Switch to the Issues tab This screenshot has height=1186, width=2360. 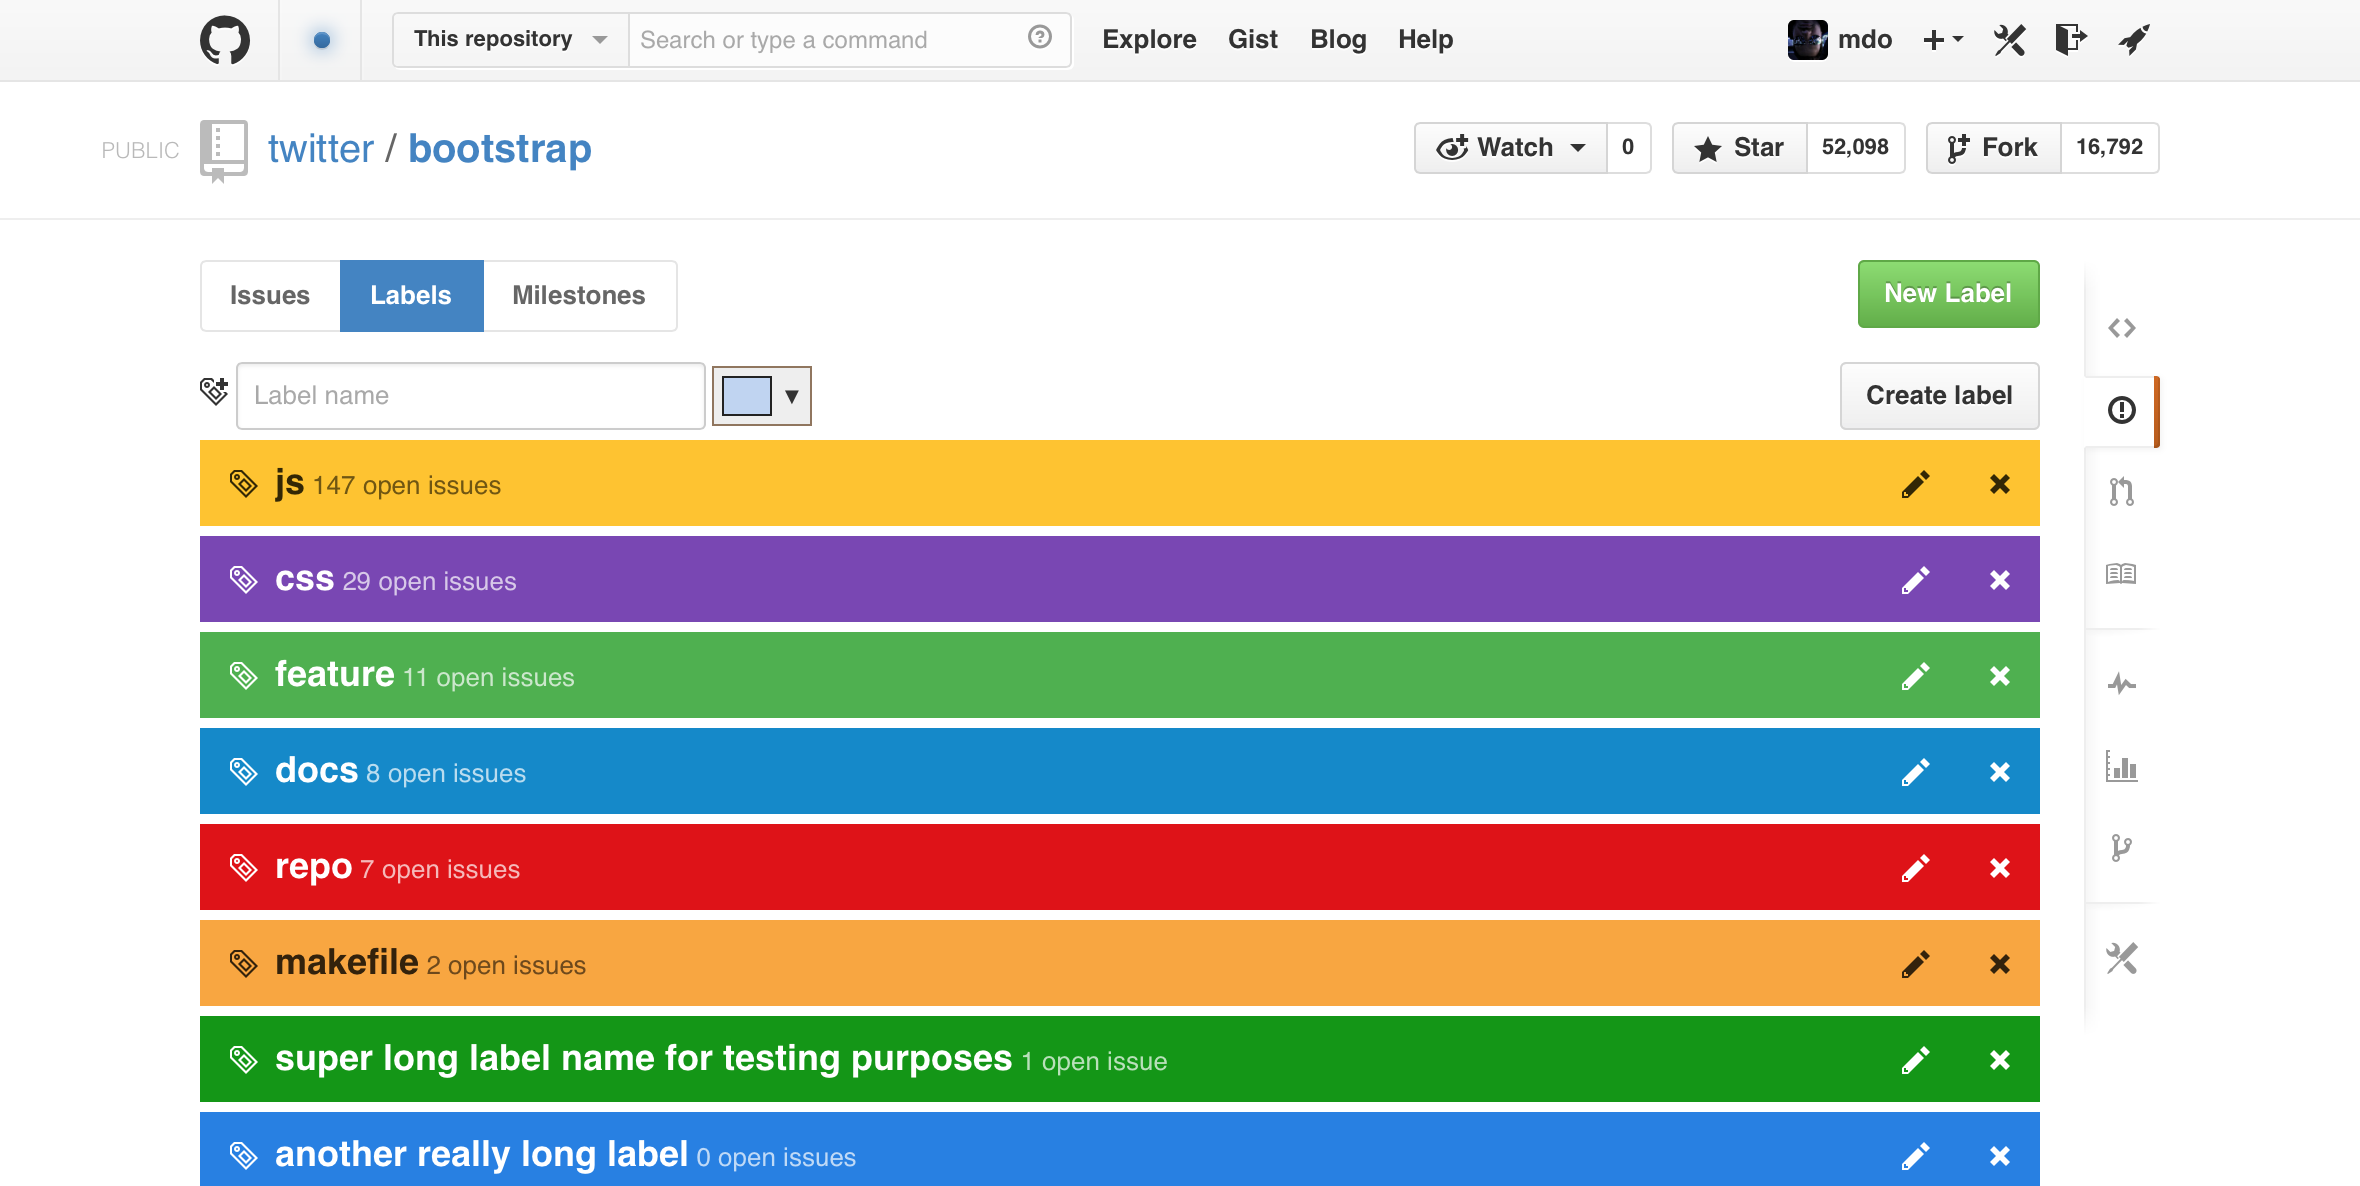tap(270, 296)
